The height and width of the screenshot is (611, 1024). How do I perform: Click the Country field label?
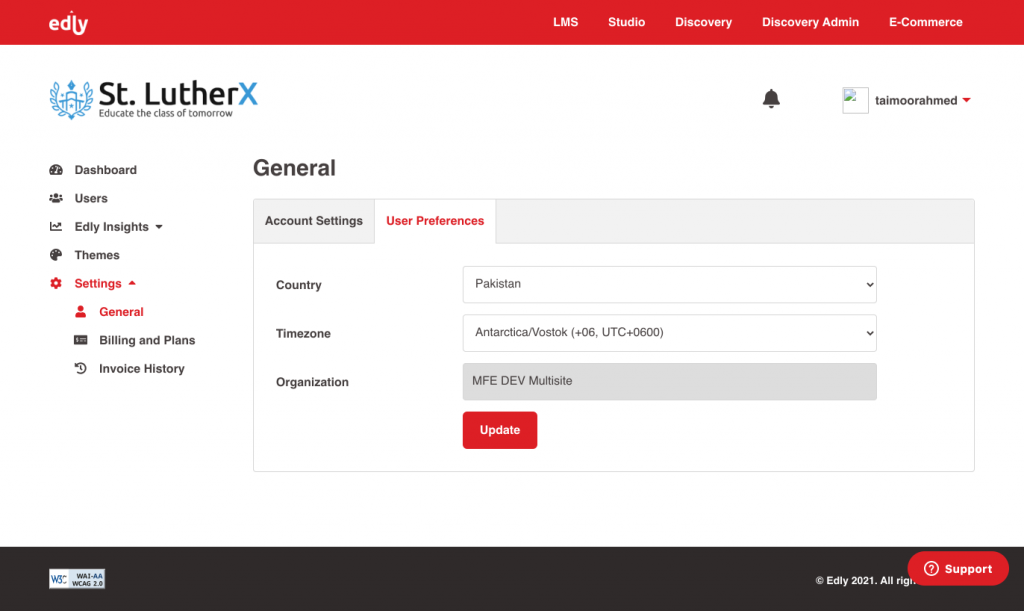pos(298,285)
